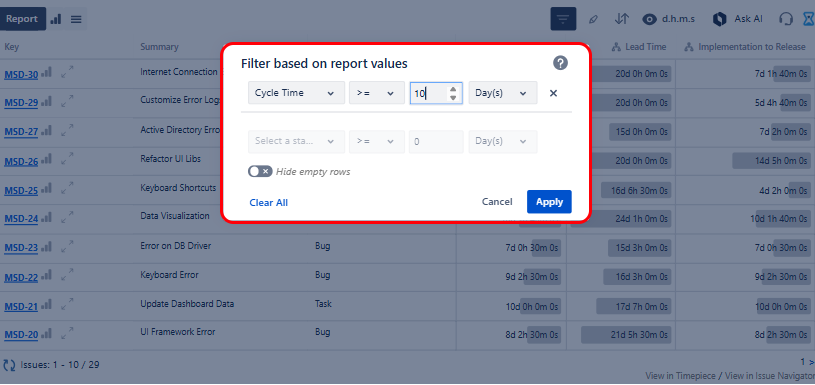815x385 pixels.
Task: Open issue MSD-25 link
Action: click(21, 191)
